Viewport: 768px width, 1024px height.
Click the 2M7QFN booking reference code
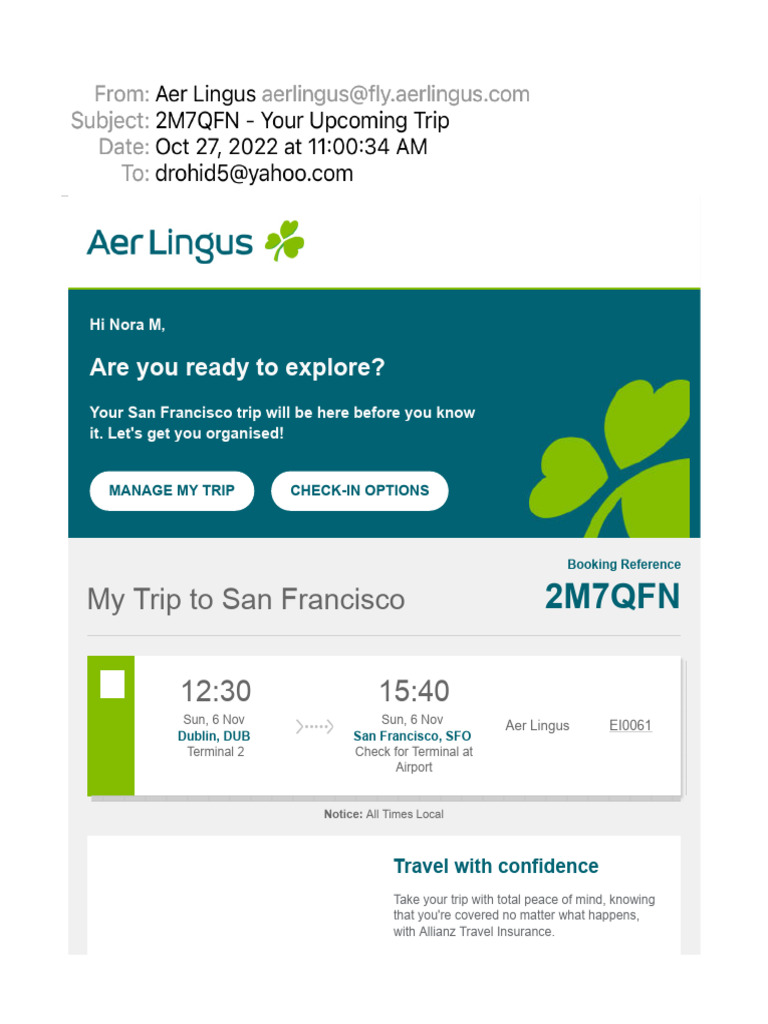coord(612,597)
